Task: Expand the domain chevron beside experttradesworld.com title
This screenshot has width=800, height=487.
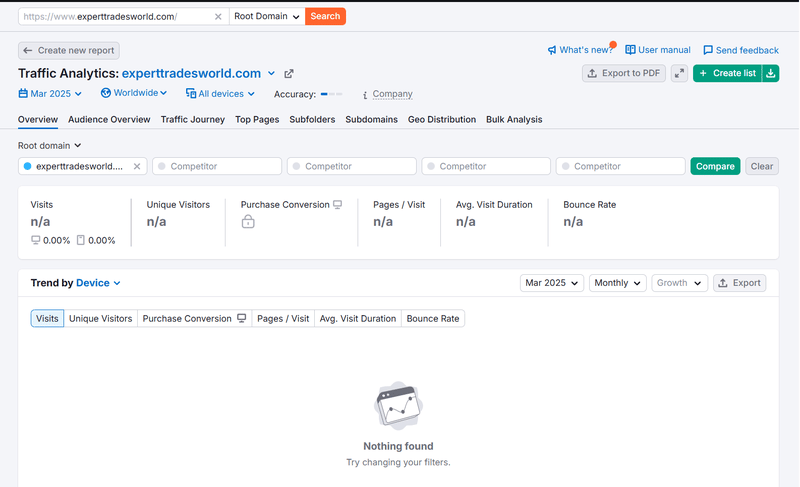Action: click(271, 73)
